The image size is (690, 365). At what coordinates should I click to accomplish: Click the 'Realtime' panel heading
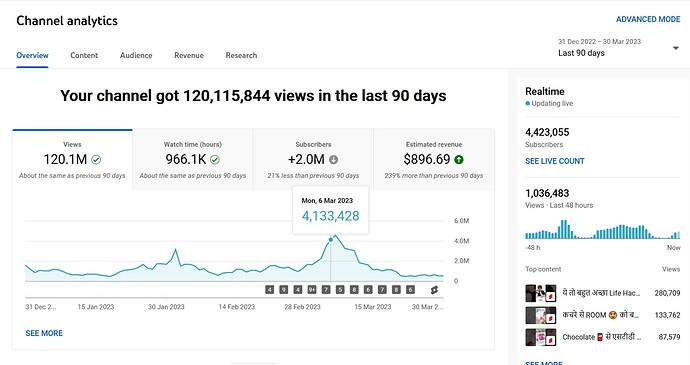point(545,91)
